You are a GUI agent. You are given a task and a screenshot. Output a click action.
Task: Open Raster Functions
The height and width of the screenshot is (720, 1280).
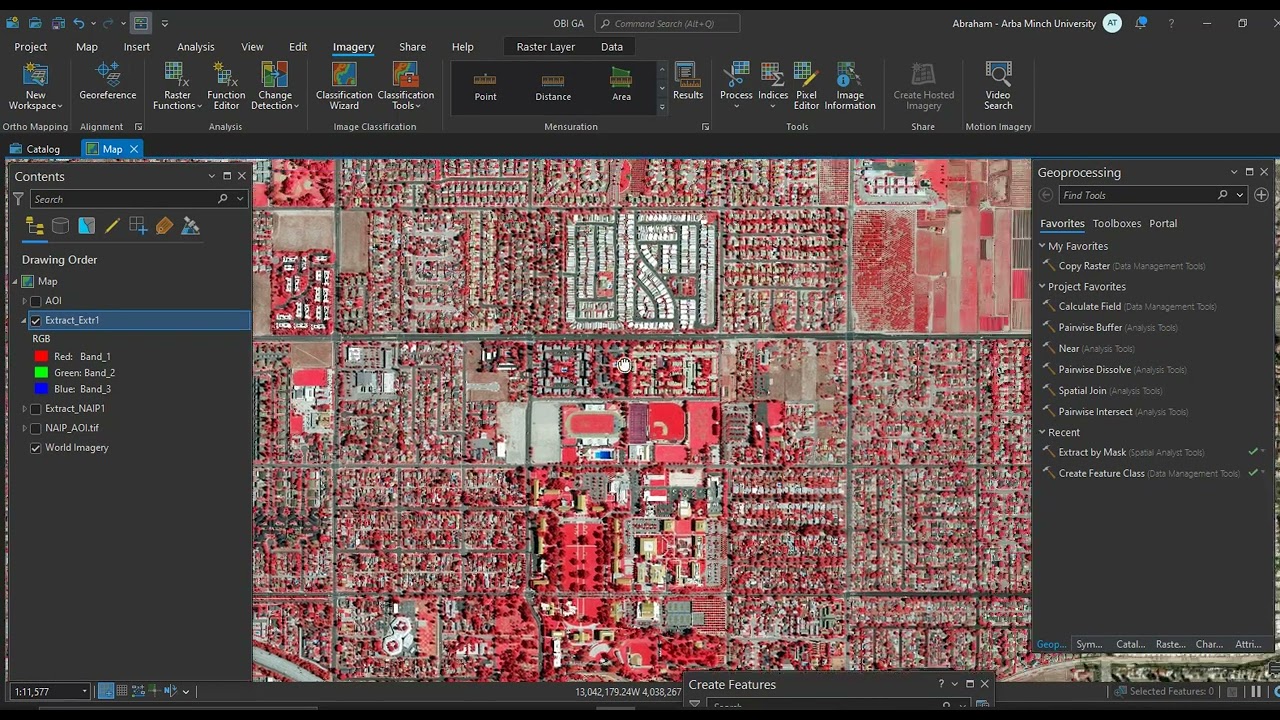pos(177,86)
